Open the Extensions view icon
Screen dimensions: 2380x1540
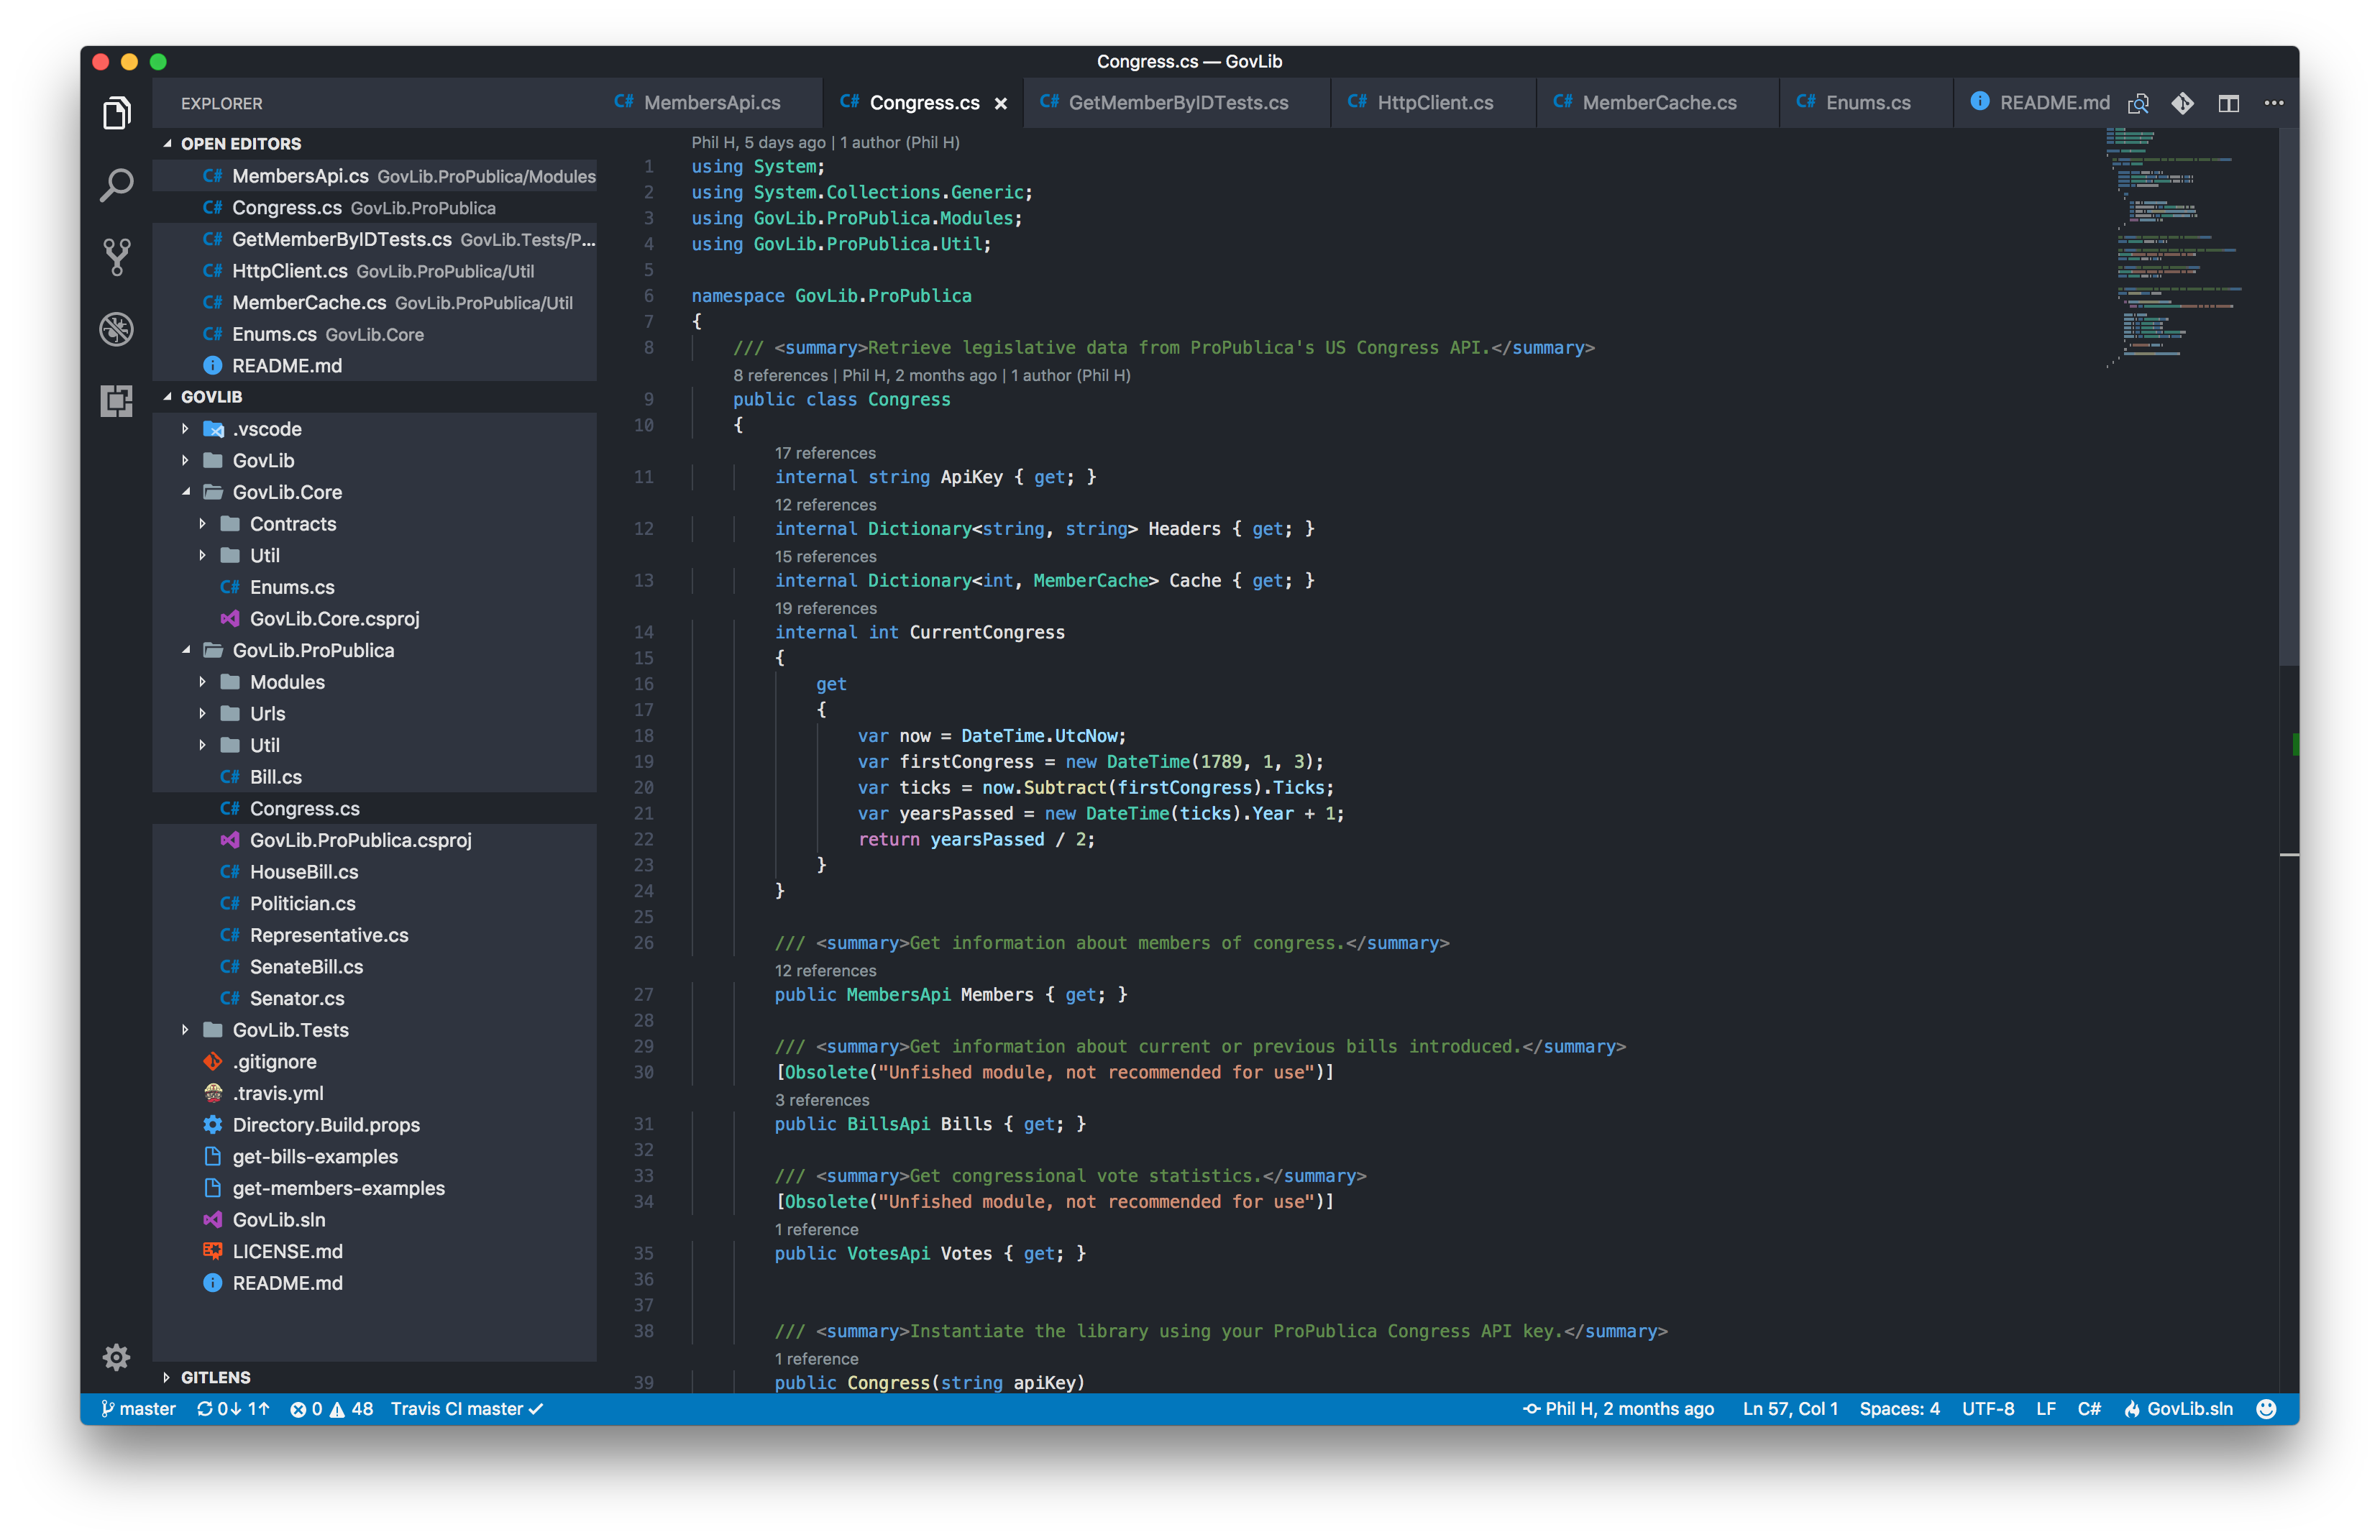116,401
